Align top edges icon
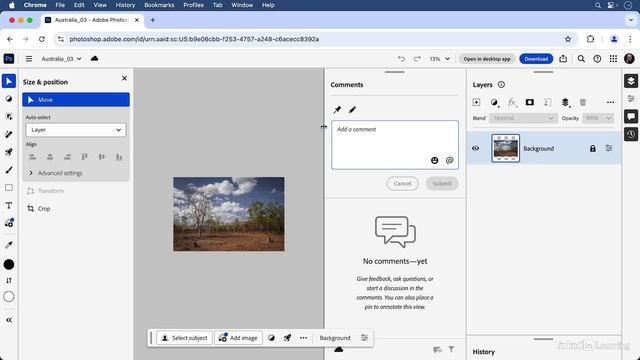 [84, 157]
